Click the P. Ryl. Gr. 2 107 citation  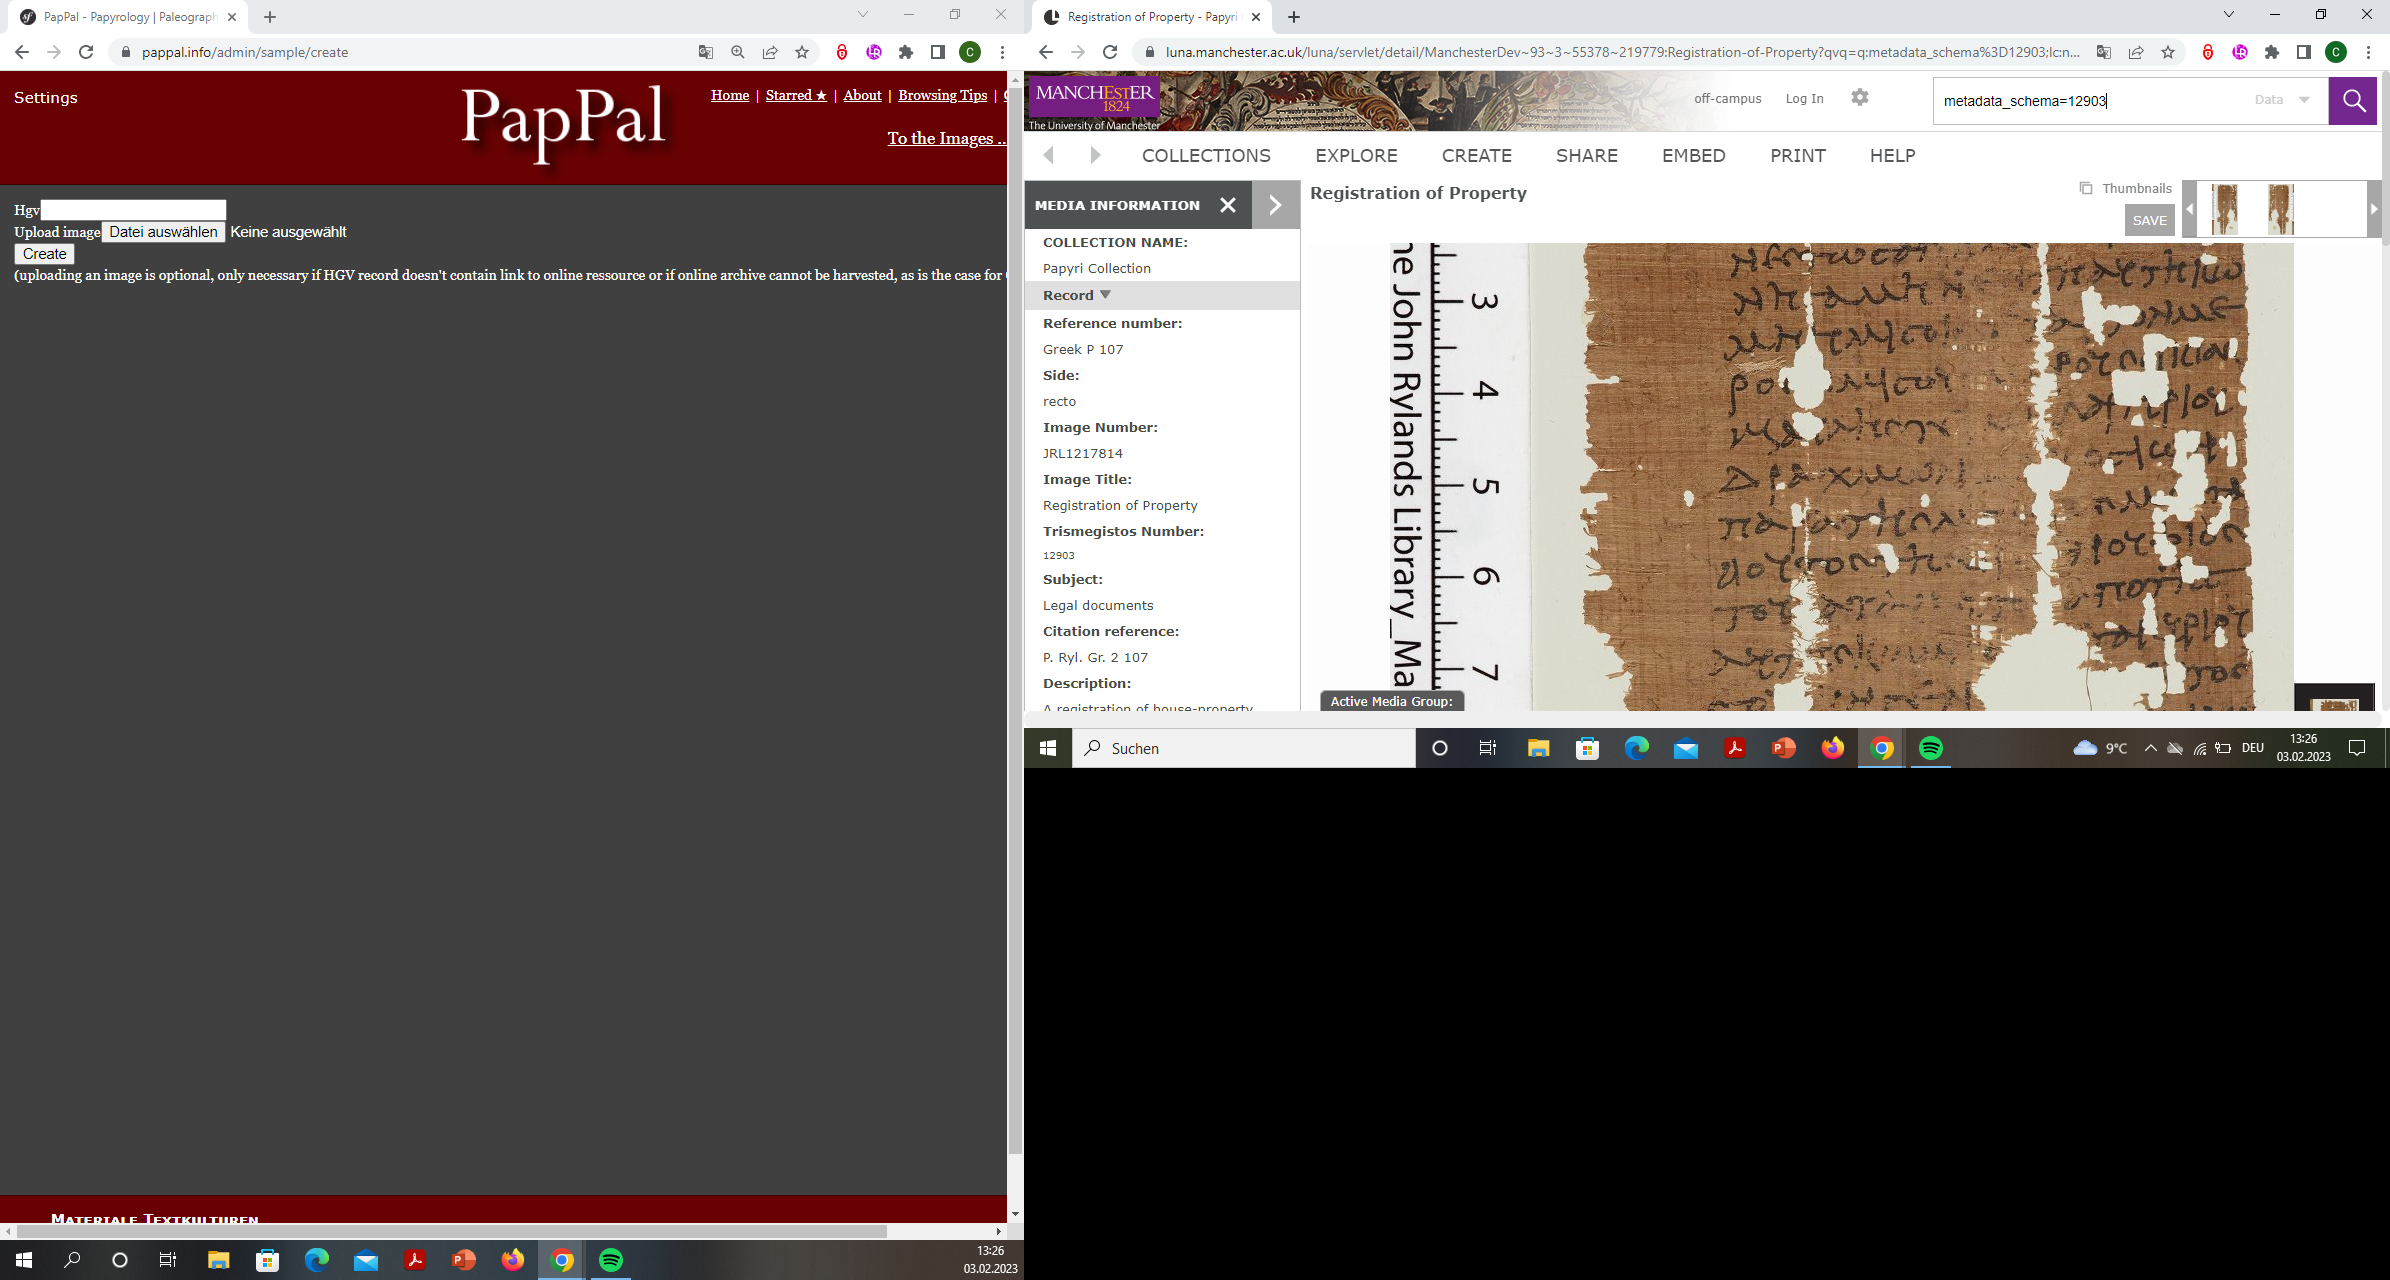1095,657
